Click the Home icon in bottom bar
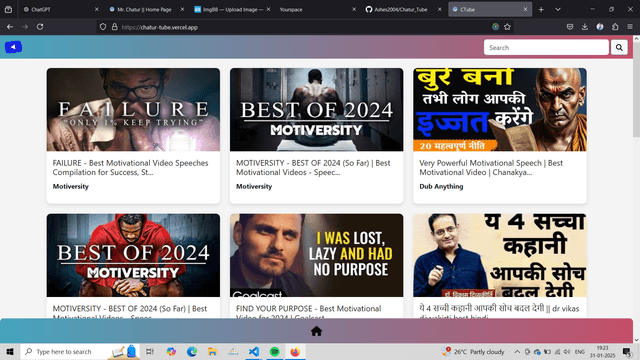Image resolution: width=640 pixels, height=360 pixels. [x=316, y=331]
